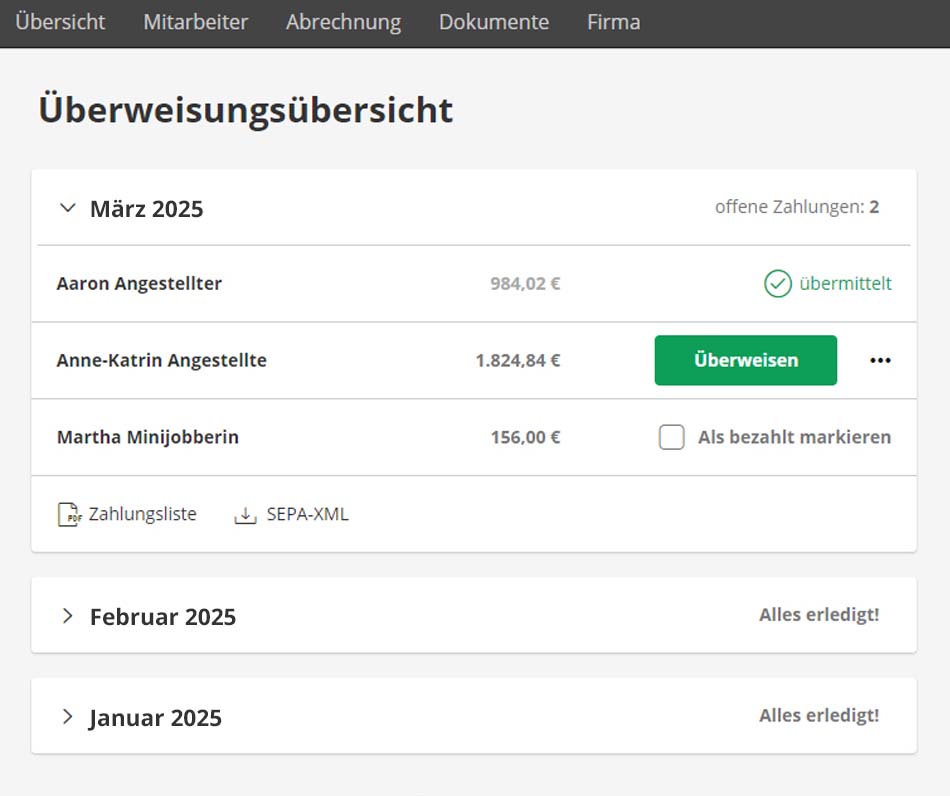Go to the Übersicht menu item
The width and height of the screenshot is (950, 796).
coord(60,22)
